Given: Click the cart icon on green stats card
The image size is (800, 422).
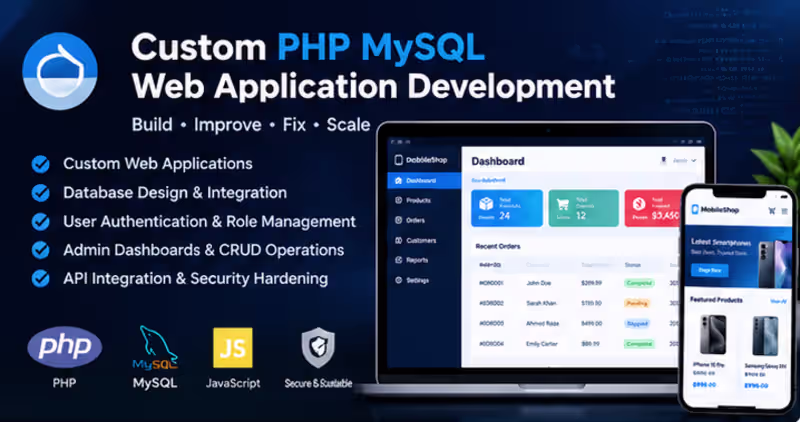Looking at the screenshot, I should coord(563,204).
